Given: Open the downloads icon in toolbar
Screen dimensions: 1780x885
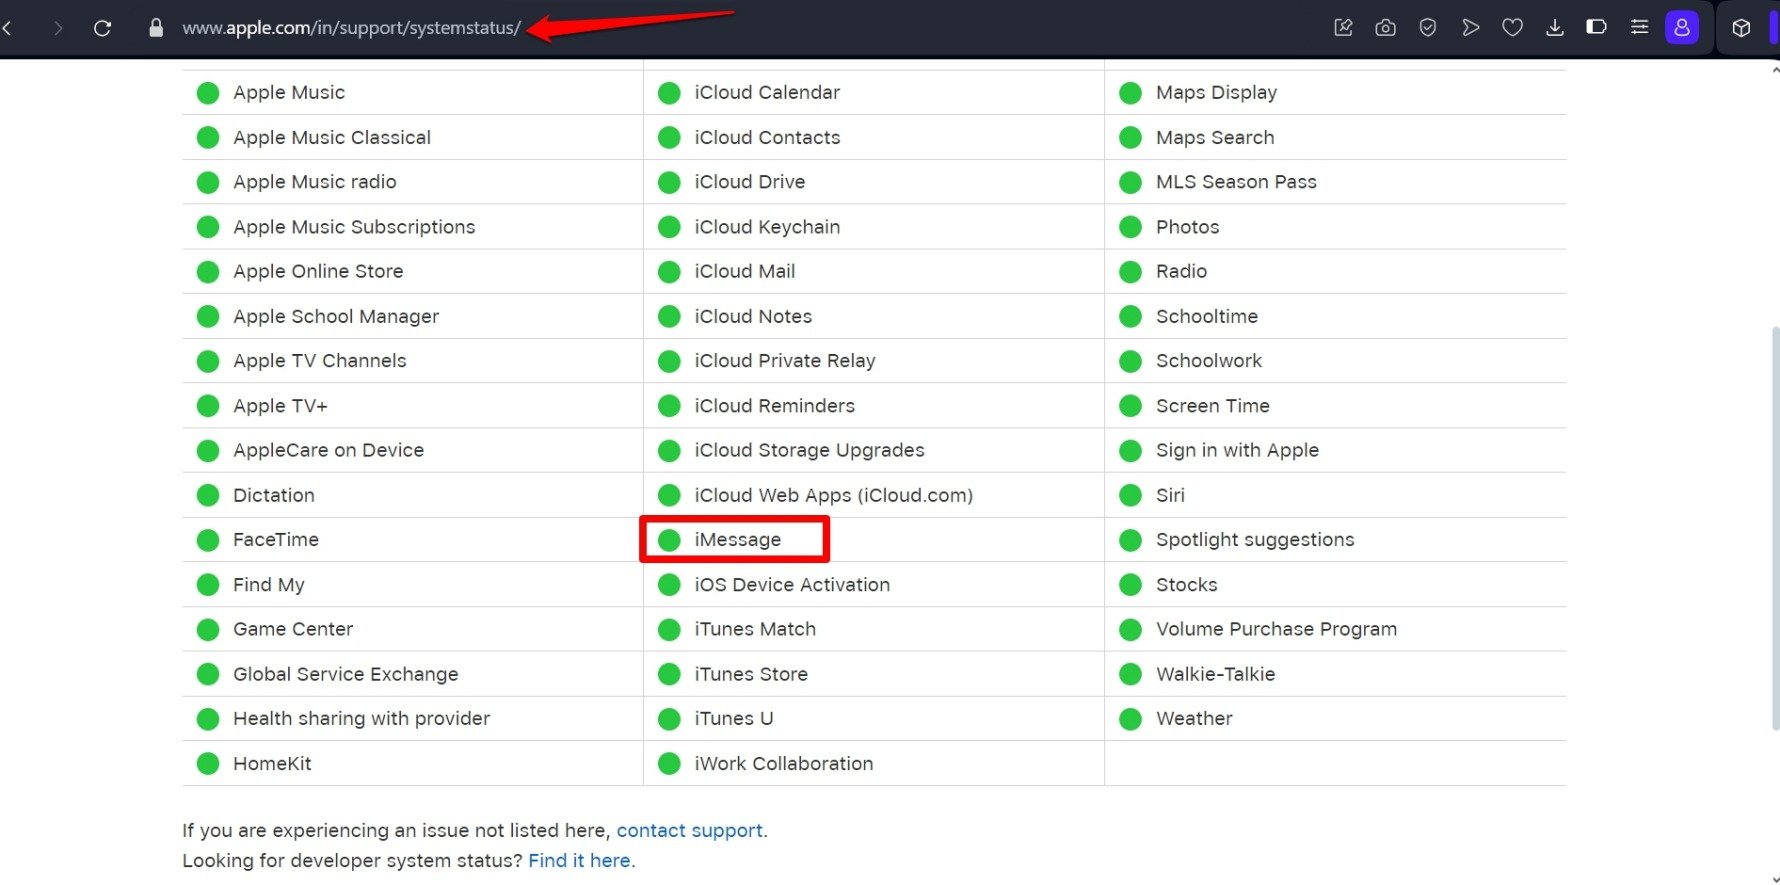Looking at the screenshot, I should [x=1555, y=28].
